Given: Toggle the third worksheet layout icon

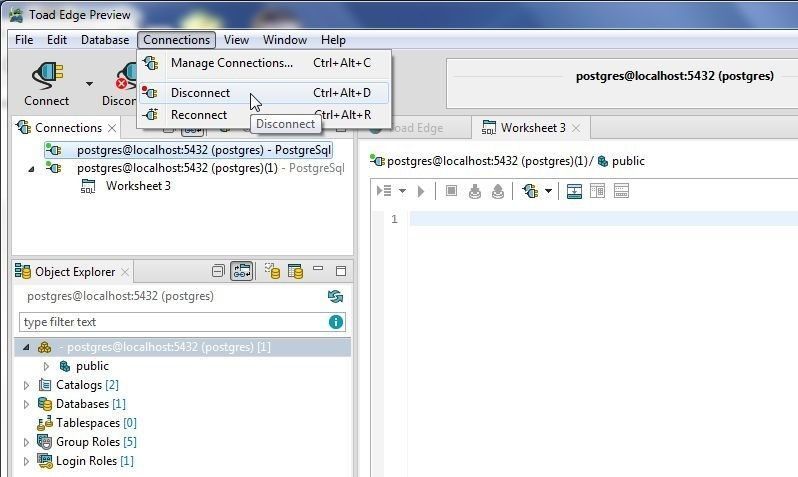Looking at the screenshot, I should [621, 191].
